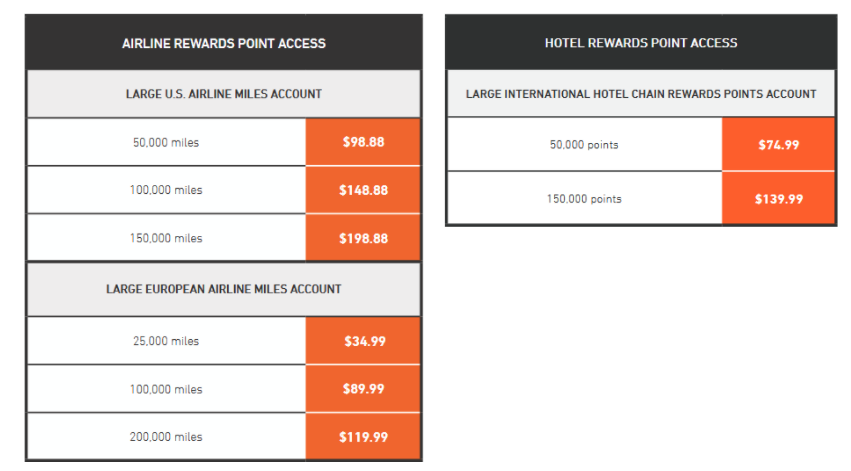Click the 100,000 miles label under European account
The height and width of the screenshot is (471, 851).
166,389
